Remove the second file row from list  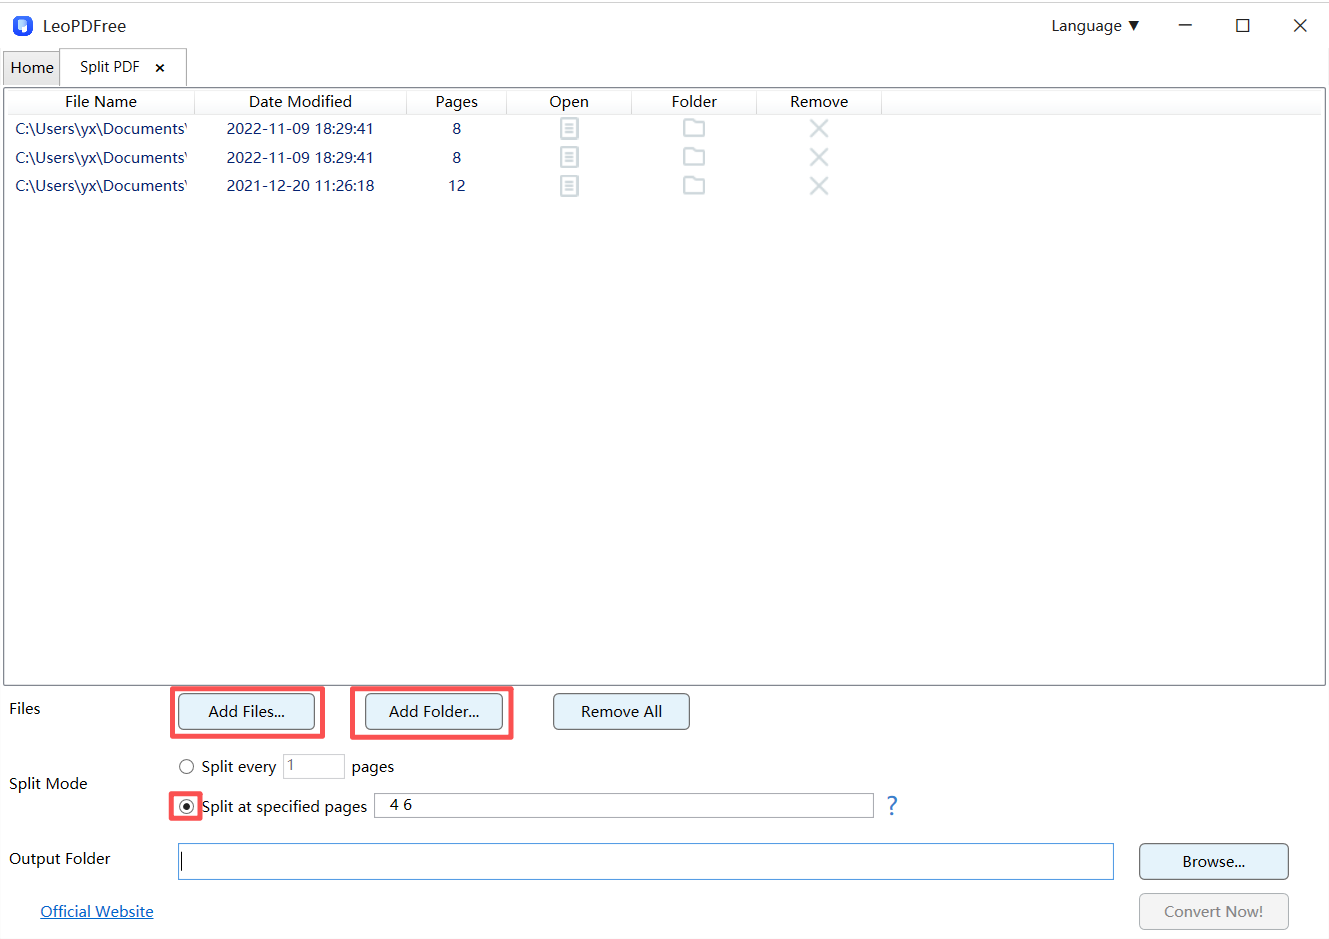[819, 157]
